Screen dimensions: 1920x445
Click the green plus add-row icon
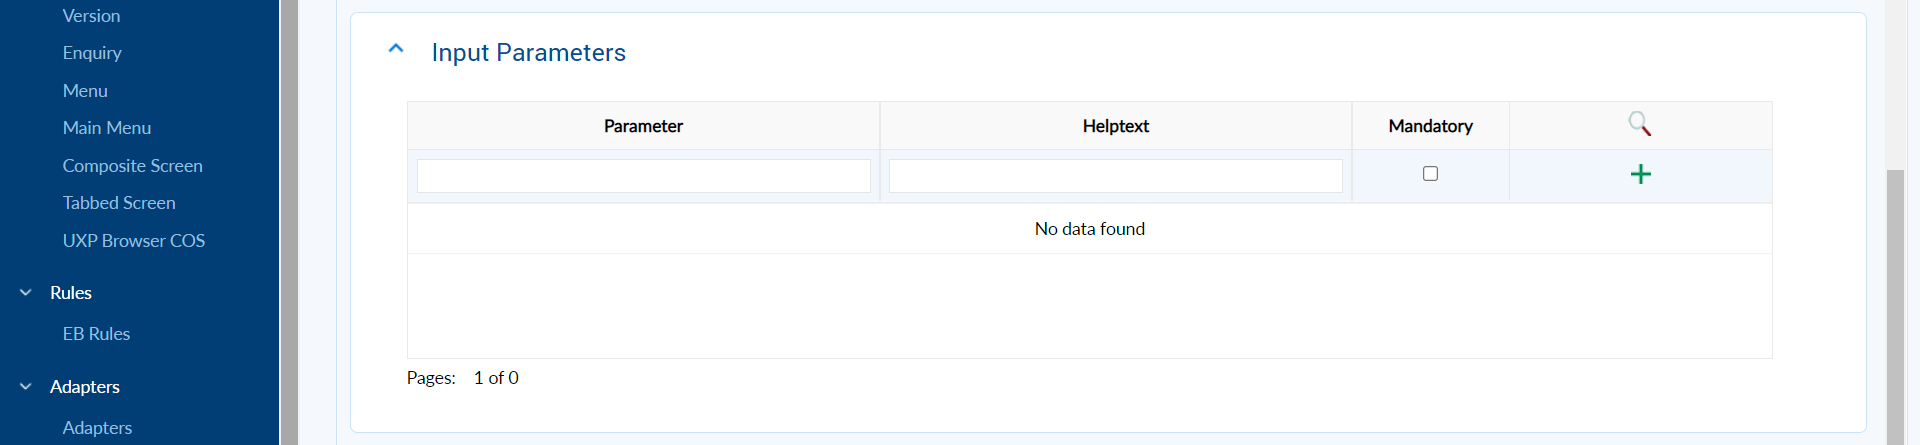[1640, 175]
